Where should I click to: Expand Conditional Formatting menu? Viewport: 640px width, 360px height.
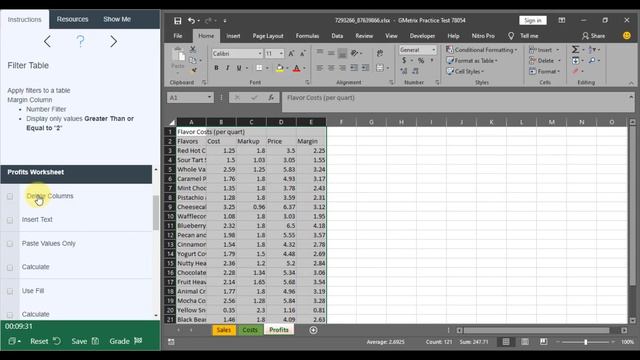482,50
